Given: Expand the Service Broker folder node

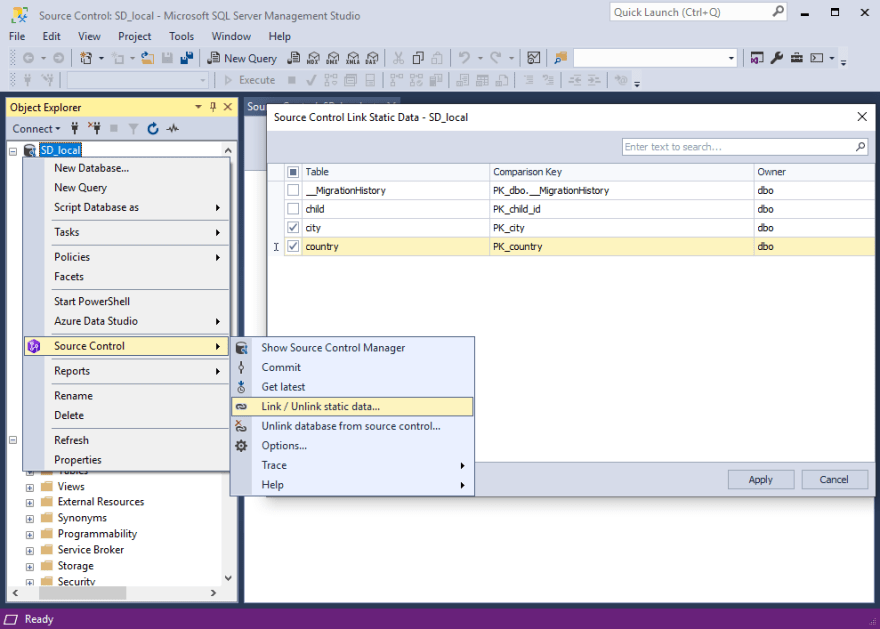Looking at the screenshot, I should click(30, 550).
